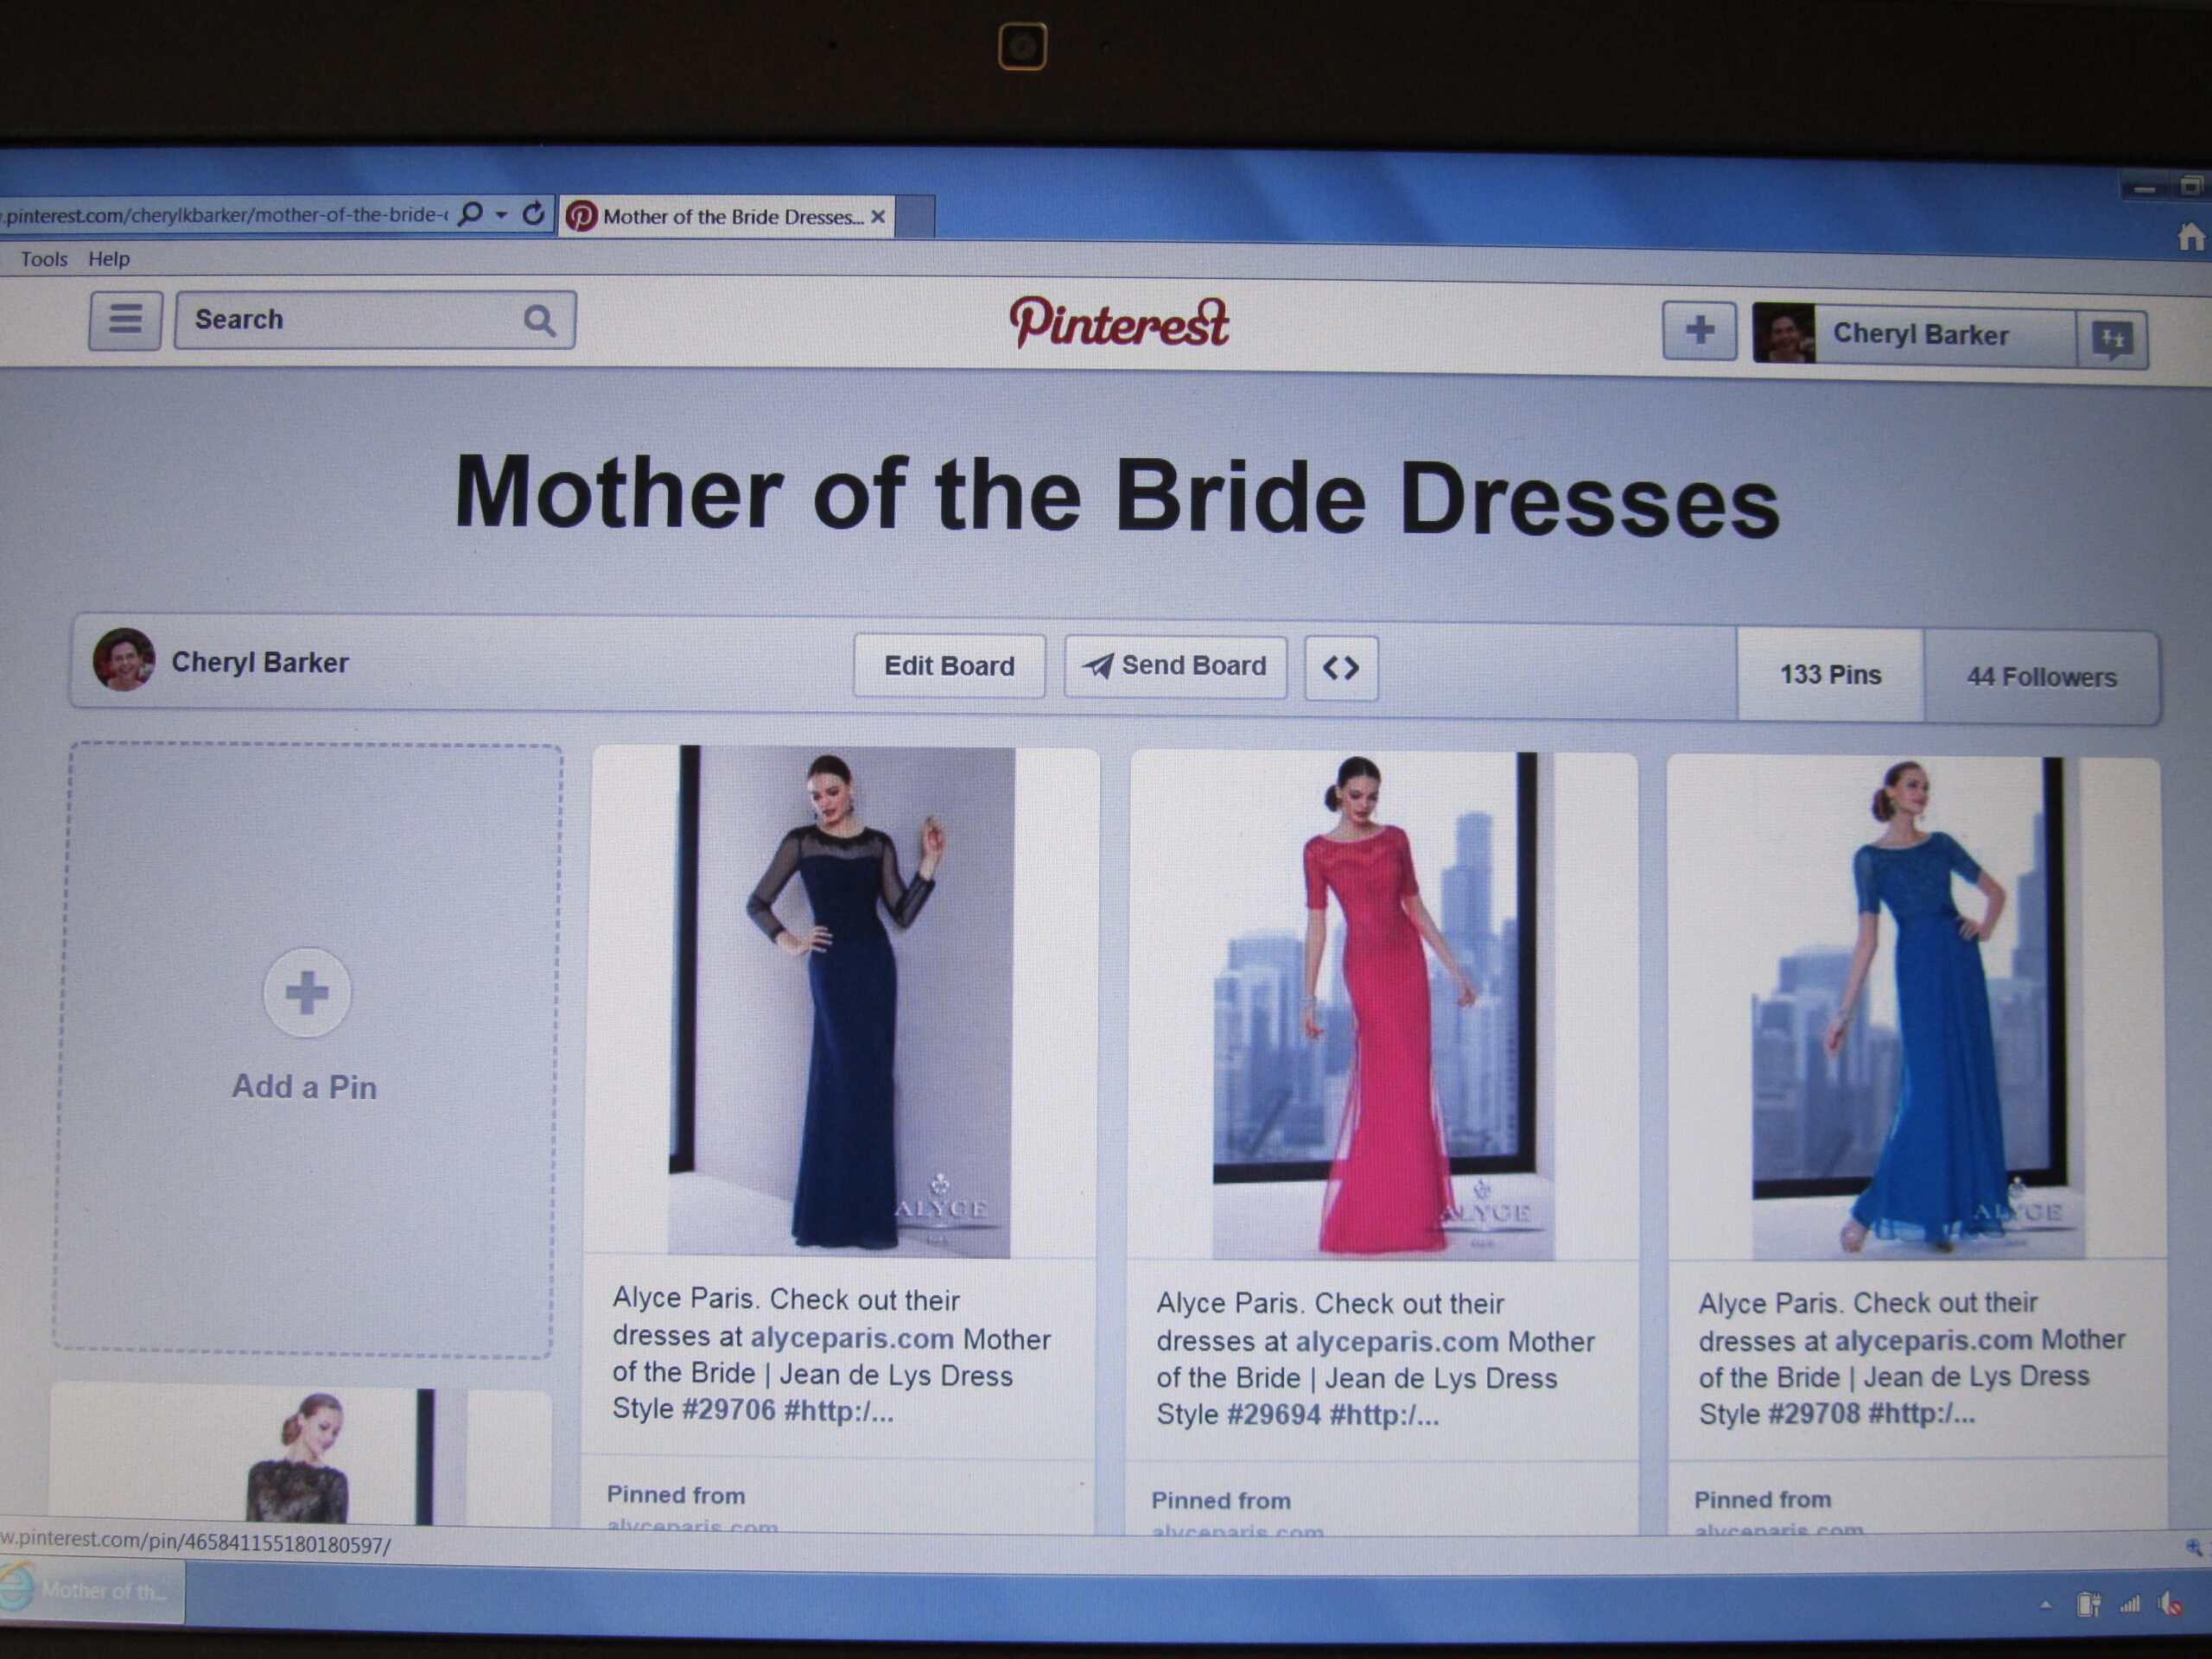Image resolution: width=2212 pixels, height=1659 pixels.
Task: Click the volume icon in system tray
Action: (x=2169, y=1605)
